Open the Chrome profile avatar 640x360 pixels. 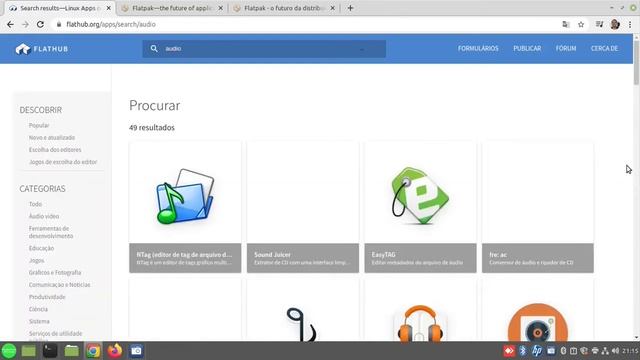tap(615, 24)
